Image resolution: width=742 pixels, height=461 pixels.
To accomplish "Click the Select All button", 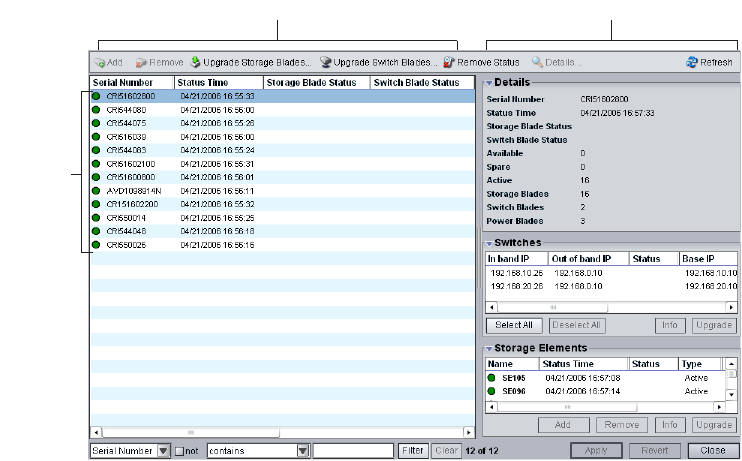I will pyautogui.click(x=514, y=325).
